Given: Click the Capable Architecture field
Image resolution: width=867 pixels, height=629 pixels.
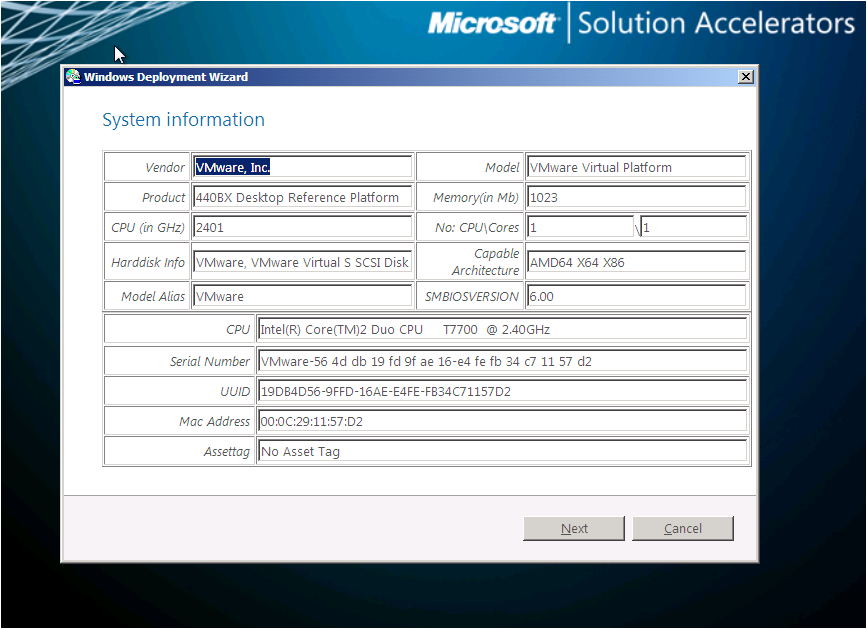Looking at the screenshot, I should coord(636,263).
